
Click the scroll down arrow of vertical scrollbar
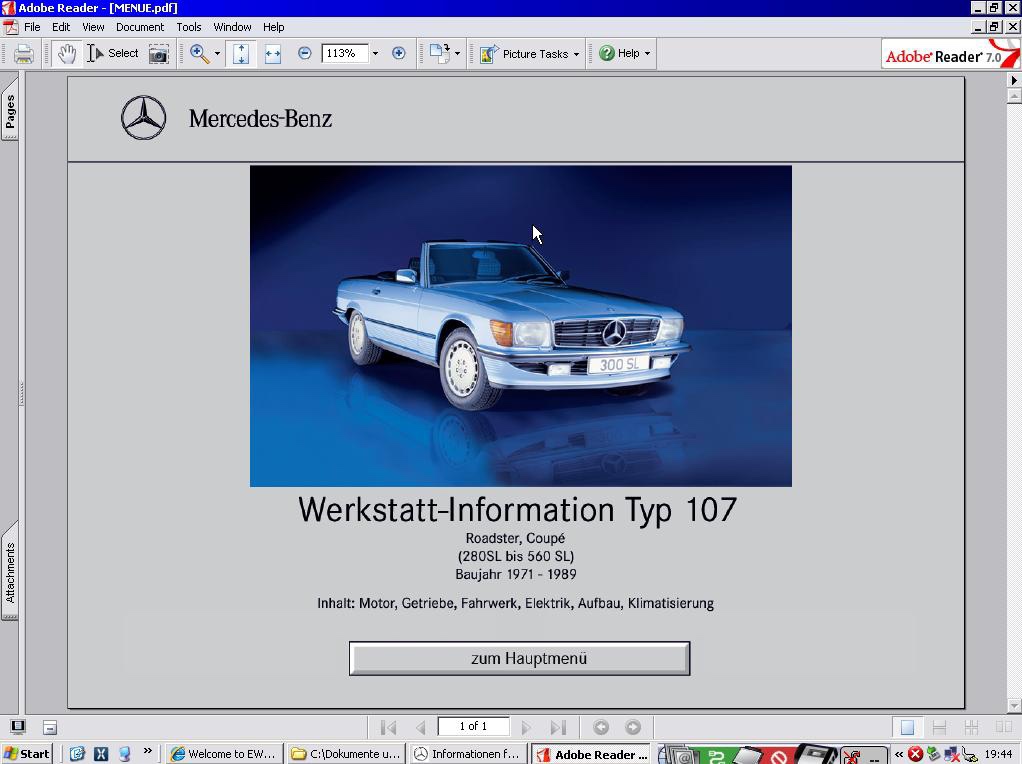coord(1014,705)
